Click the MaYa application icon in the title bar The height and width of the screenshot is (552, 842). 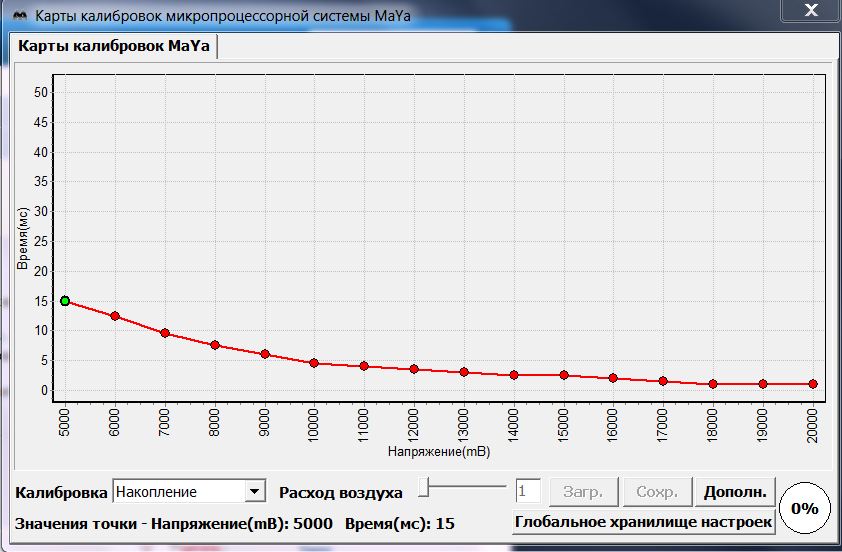20,15
